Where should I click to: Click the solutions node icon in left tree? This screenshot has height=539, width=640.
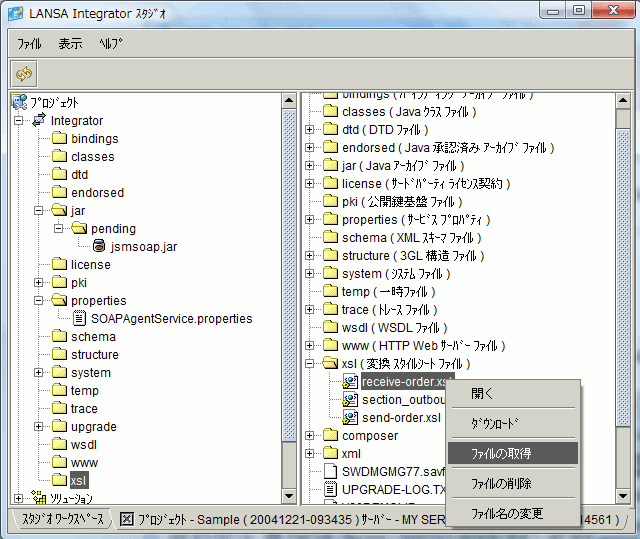coord(39,498)
